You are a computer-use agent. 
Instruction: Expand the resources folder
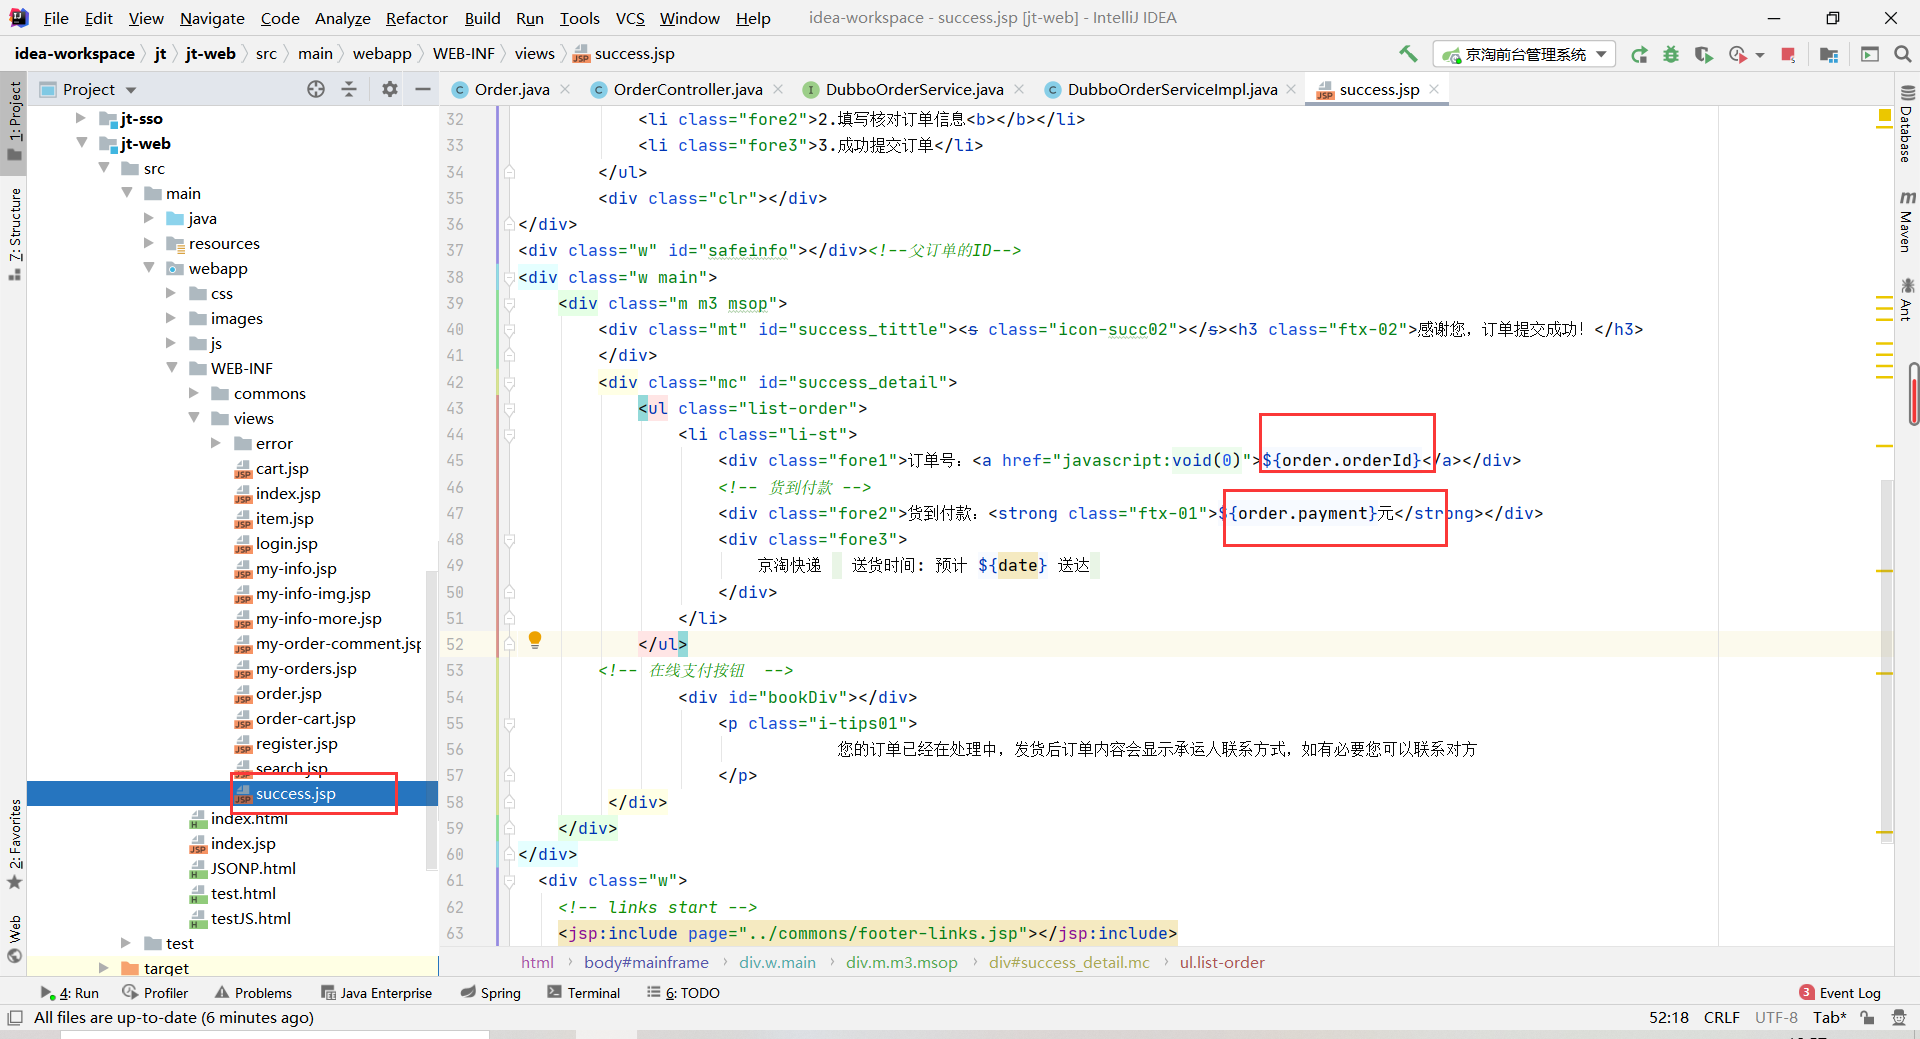tap(148, 243)
